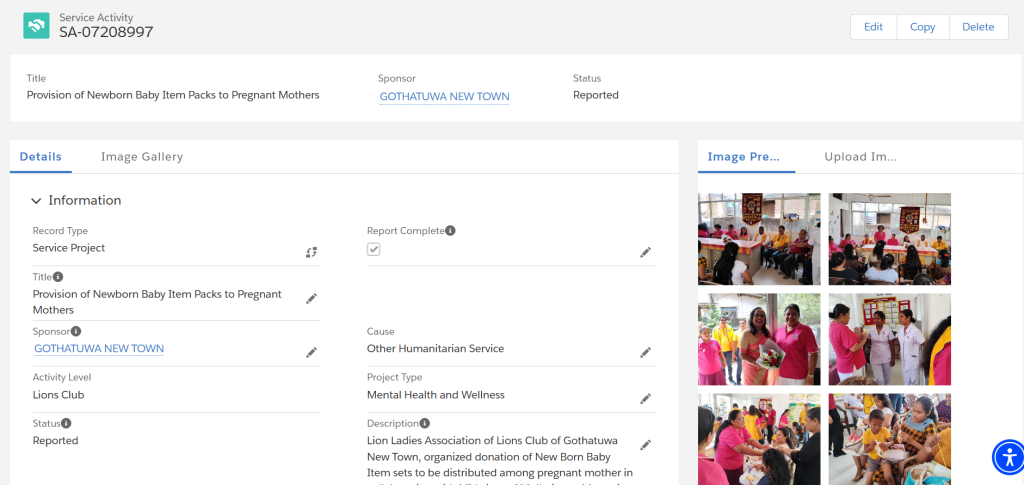
Task: Open first meeting photo with banner
Action: pyautogui.click(x=759, y=239)
